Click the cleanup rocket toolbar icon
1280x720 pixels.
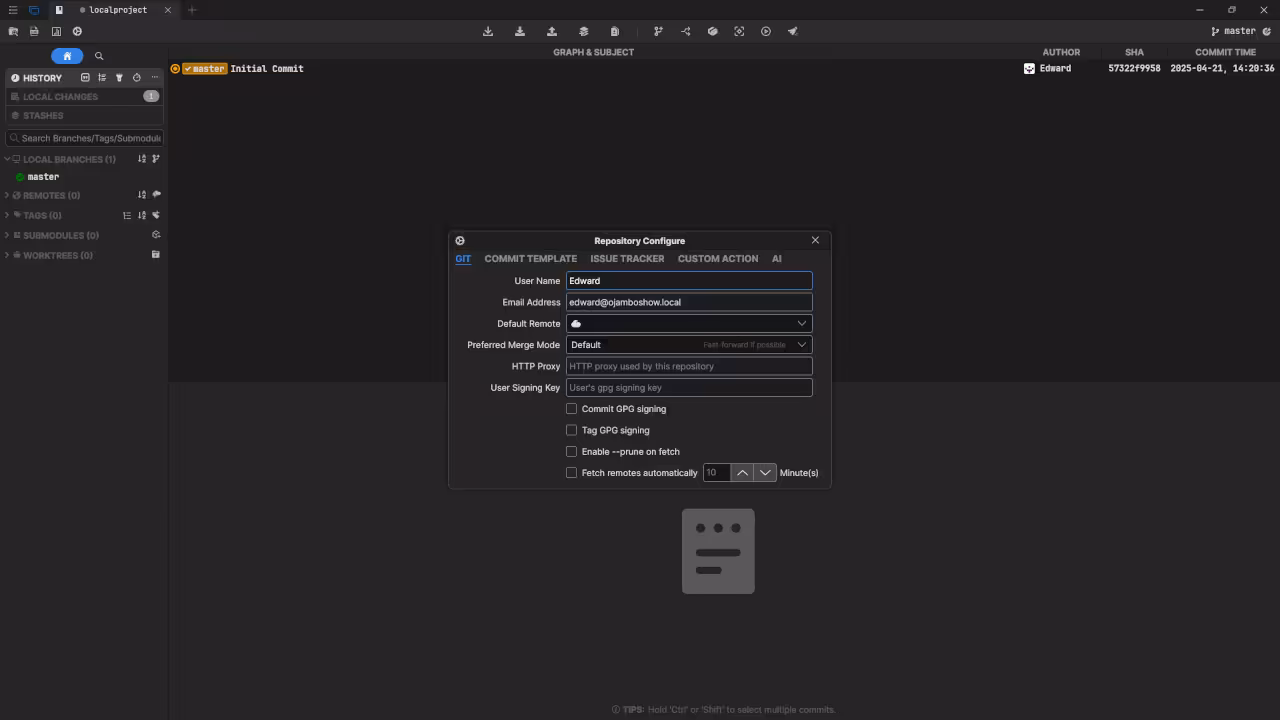(793, 31)
